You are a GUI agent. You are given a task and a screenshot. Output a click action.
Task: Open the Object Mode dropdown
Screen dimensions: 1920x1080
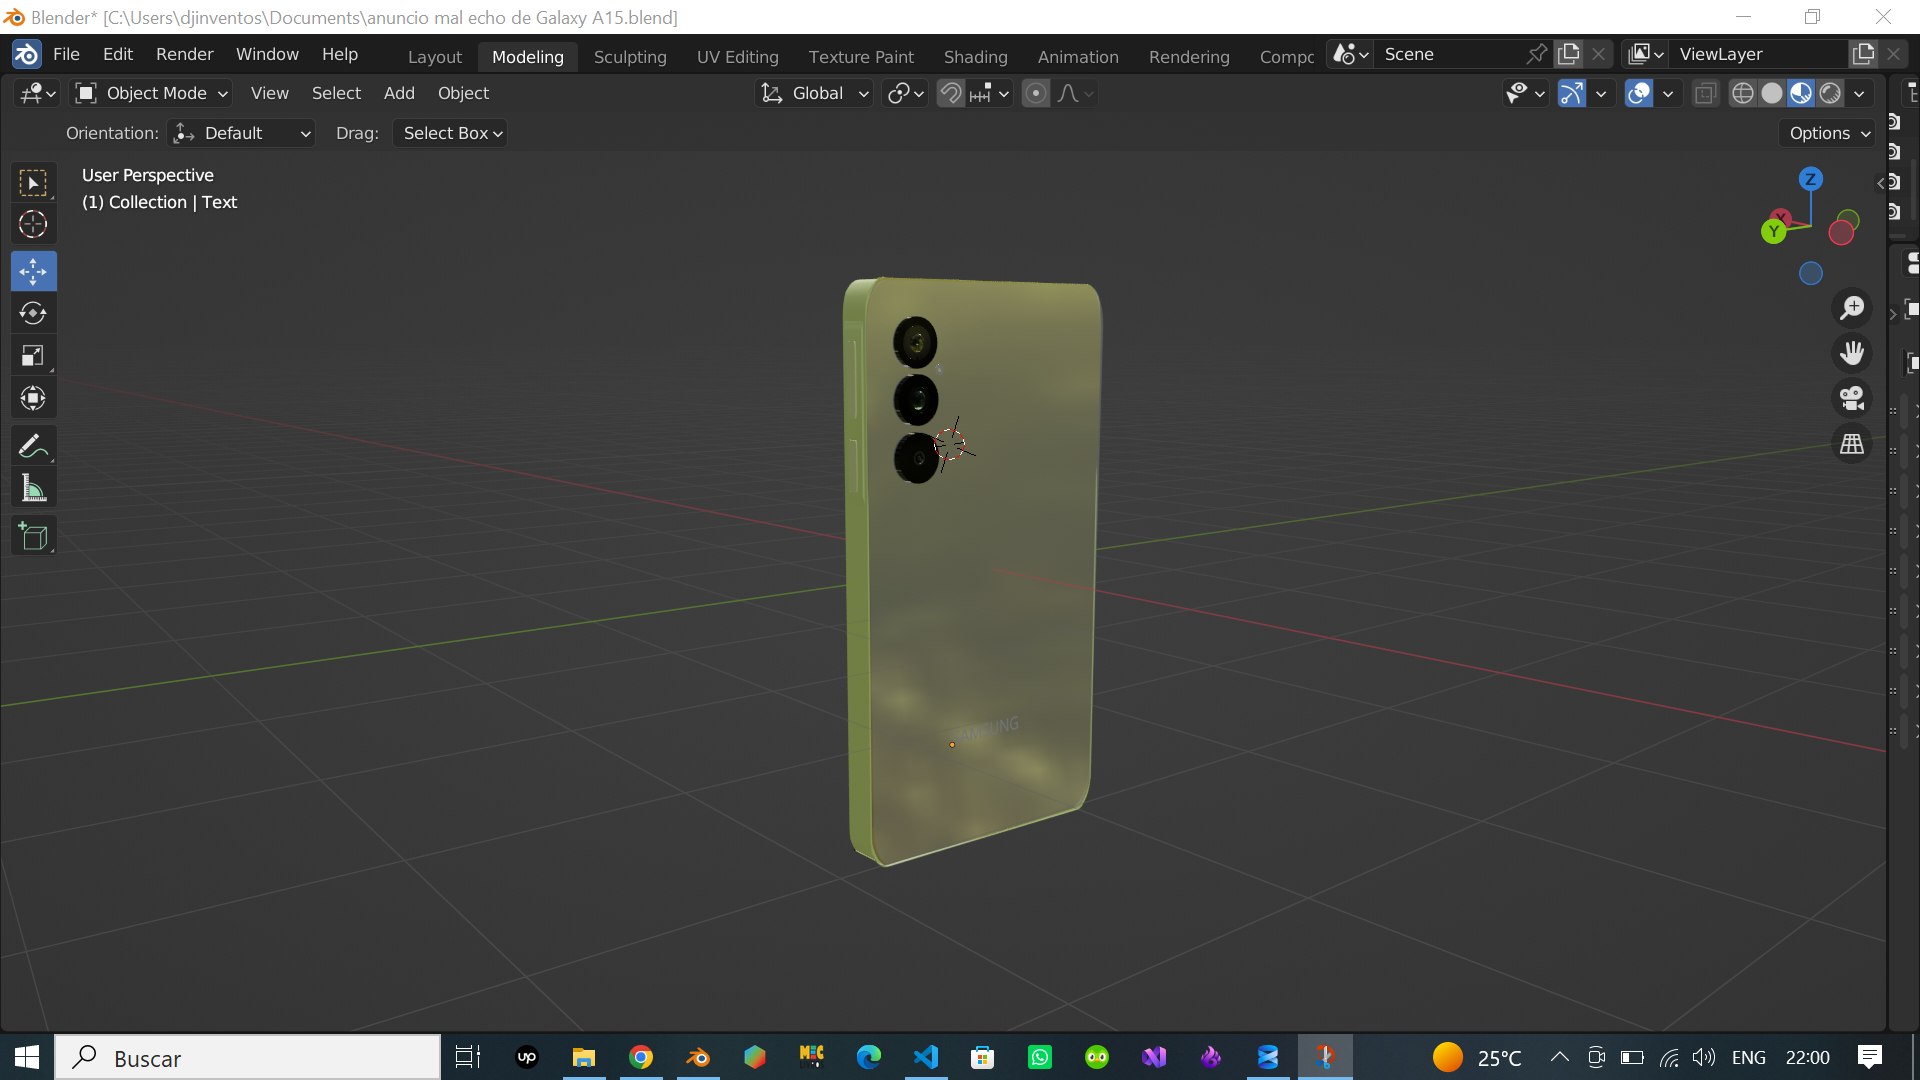(x=153, y=93)
